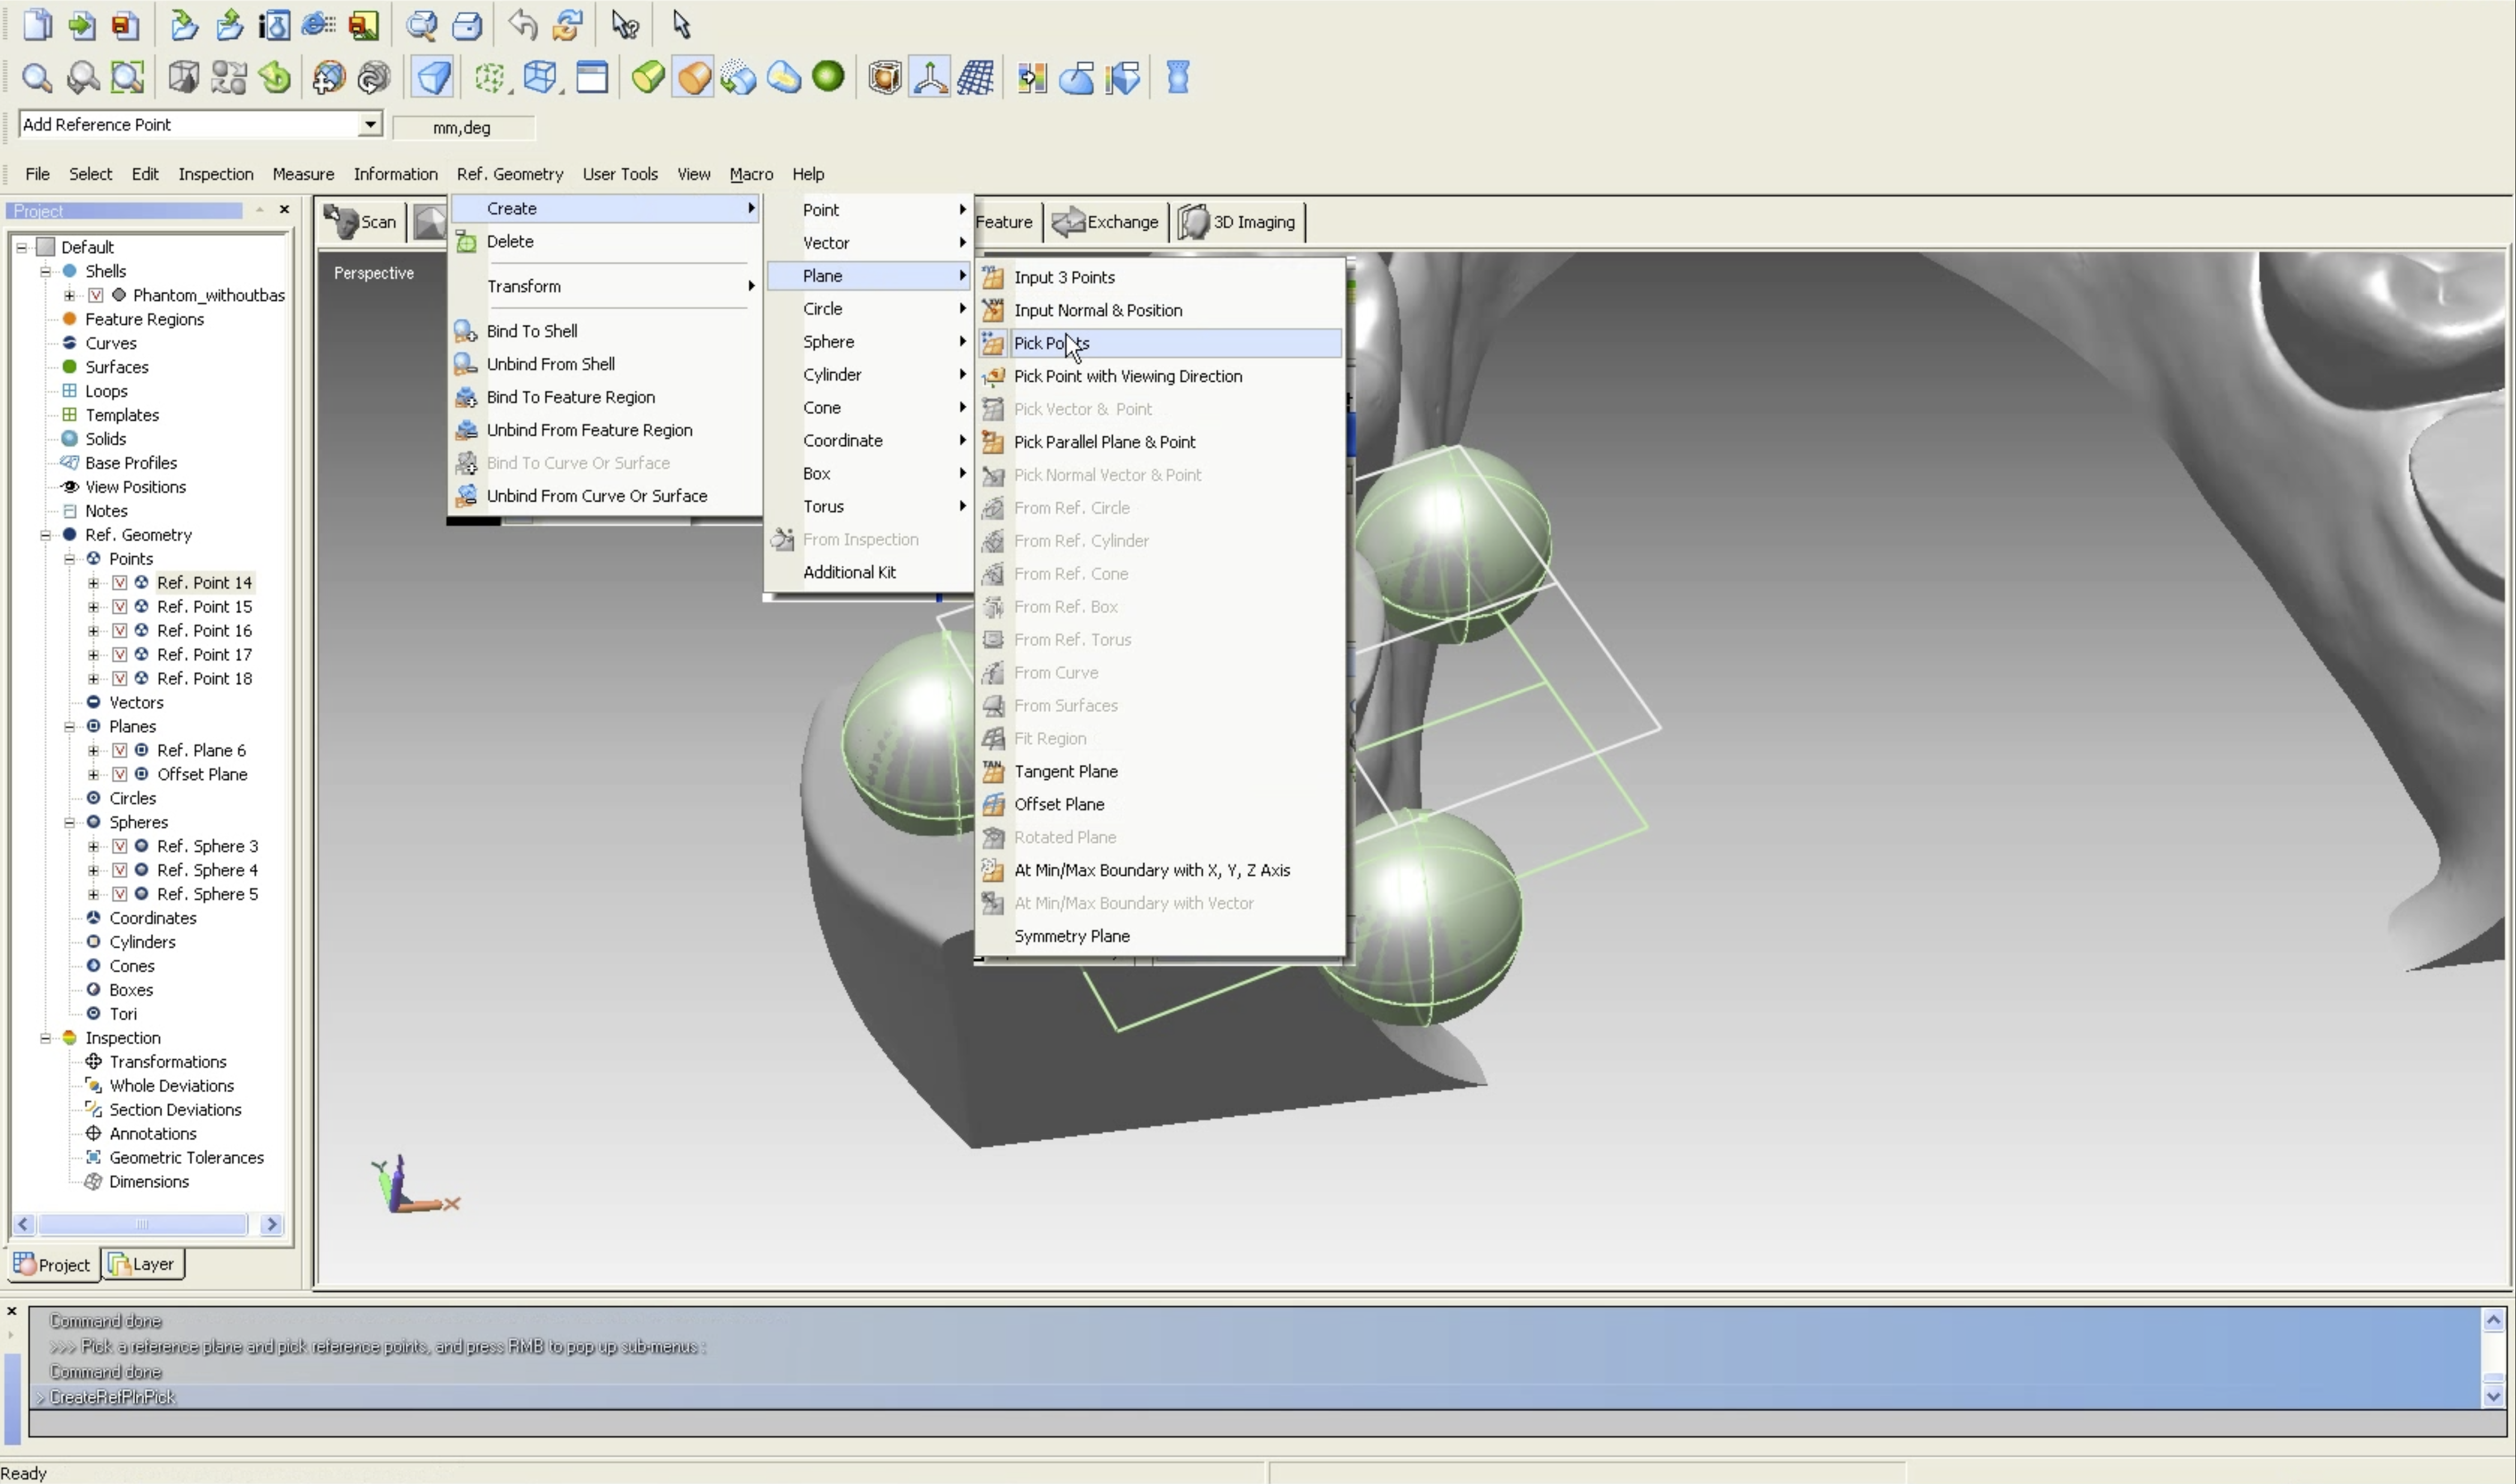Viewport: 2516px width, 1484px height.
Task: Click the Exchange toolbar button
Action: click(1106, 222)
